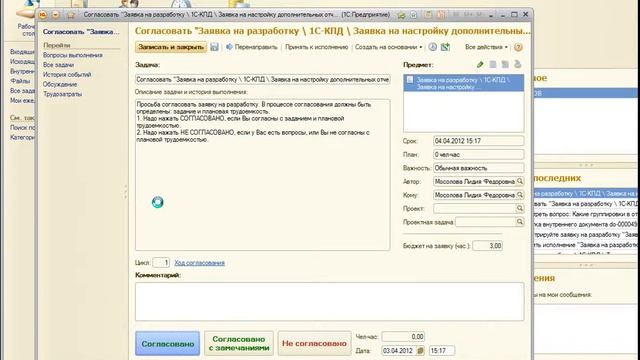
Task: Click the clock icon in the toolbar
Action: coord(432,47)
